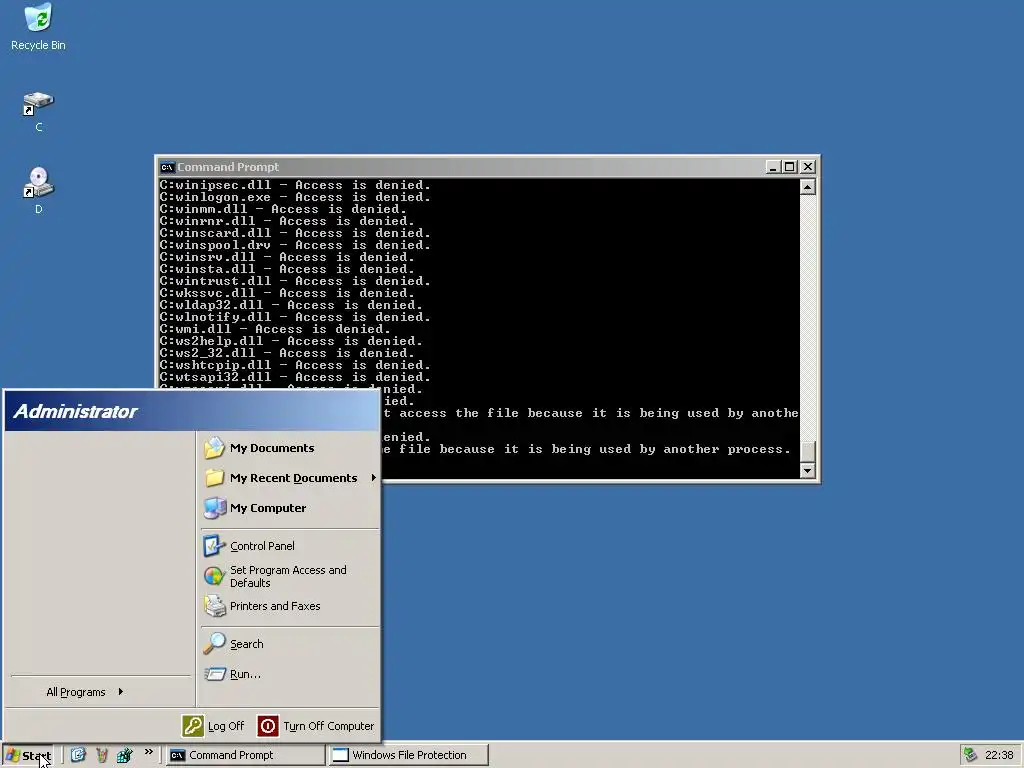Click line 'C:wtsapi32.dll - Access is denied.'
Screen dimensions: 1024x768
point(295,377)
